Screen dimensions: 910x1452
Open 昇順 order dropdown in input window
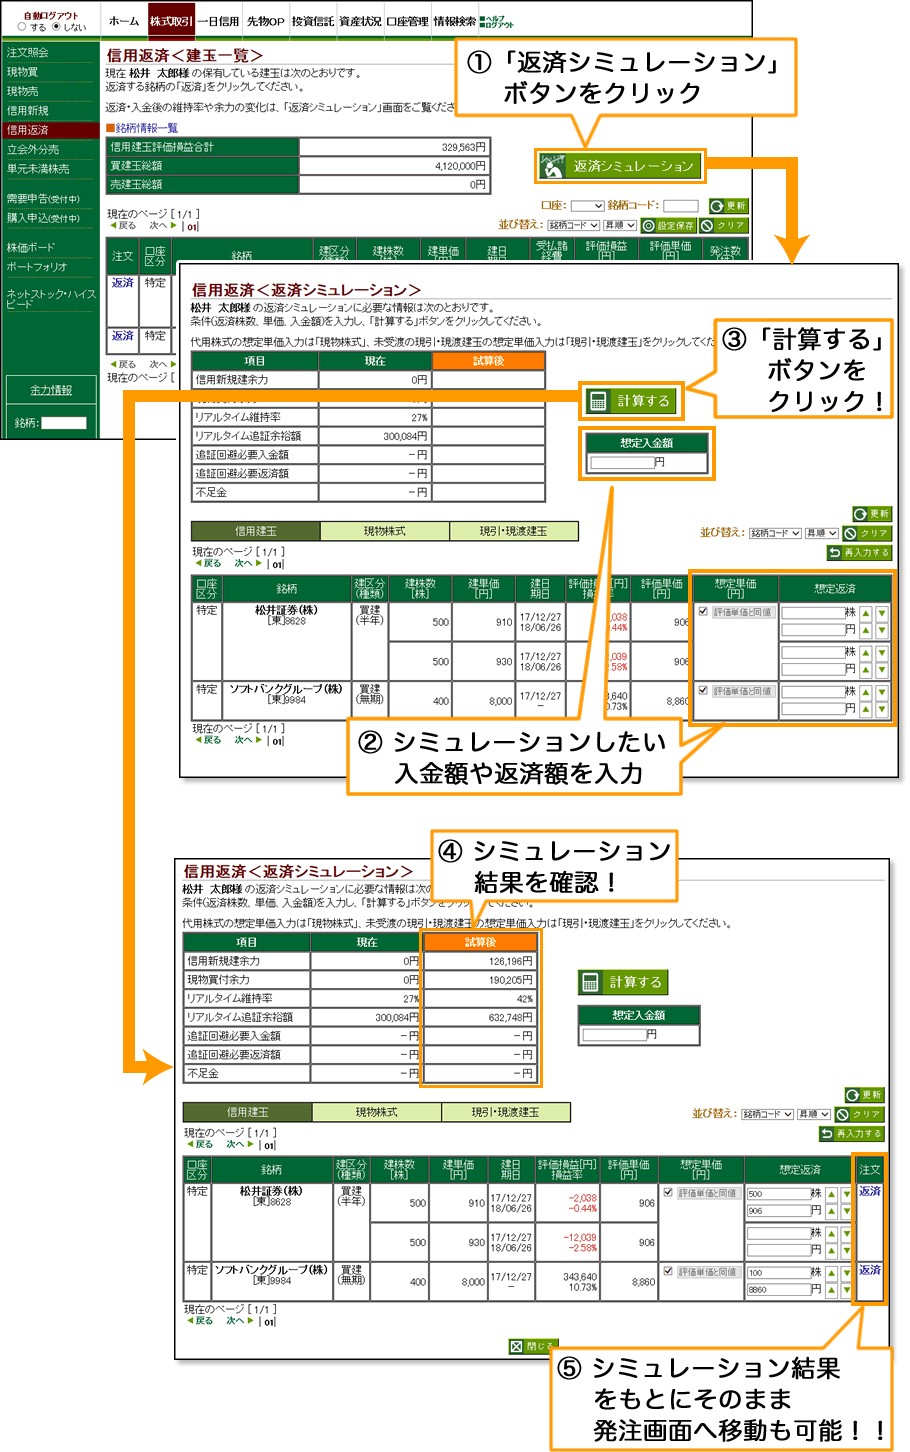tap(821, 533)
